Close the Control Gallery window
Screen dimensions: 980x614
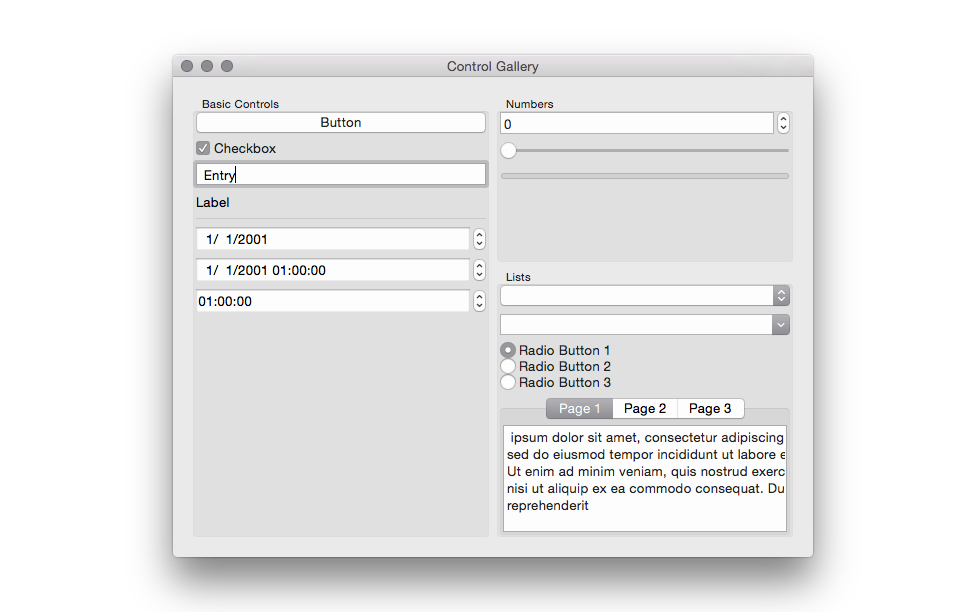(187, 66)
